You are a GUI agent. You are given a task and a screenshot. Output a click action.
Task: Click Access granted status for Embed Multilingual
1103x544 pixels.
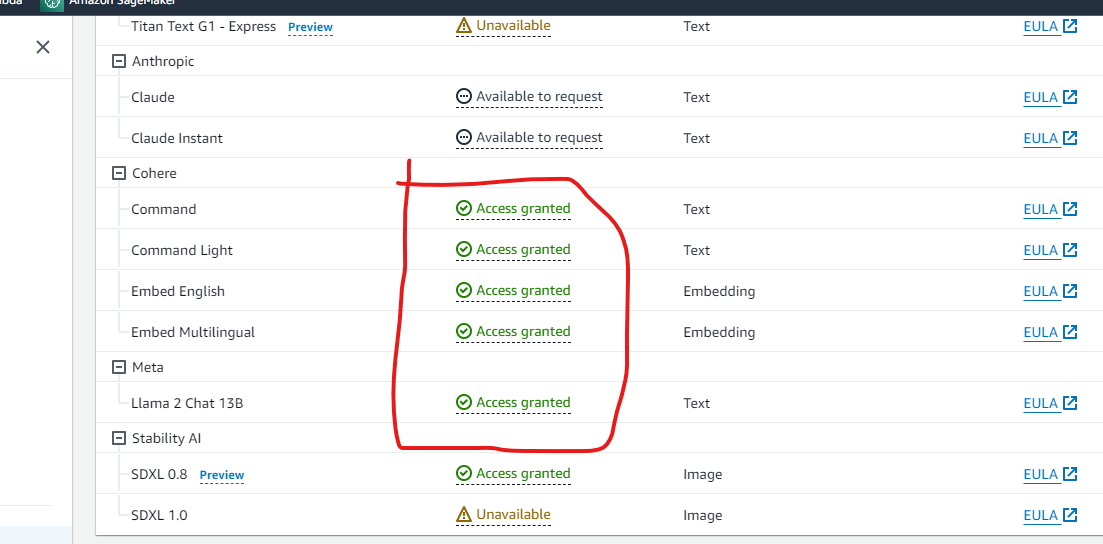[513, 331]
